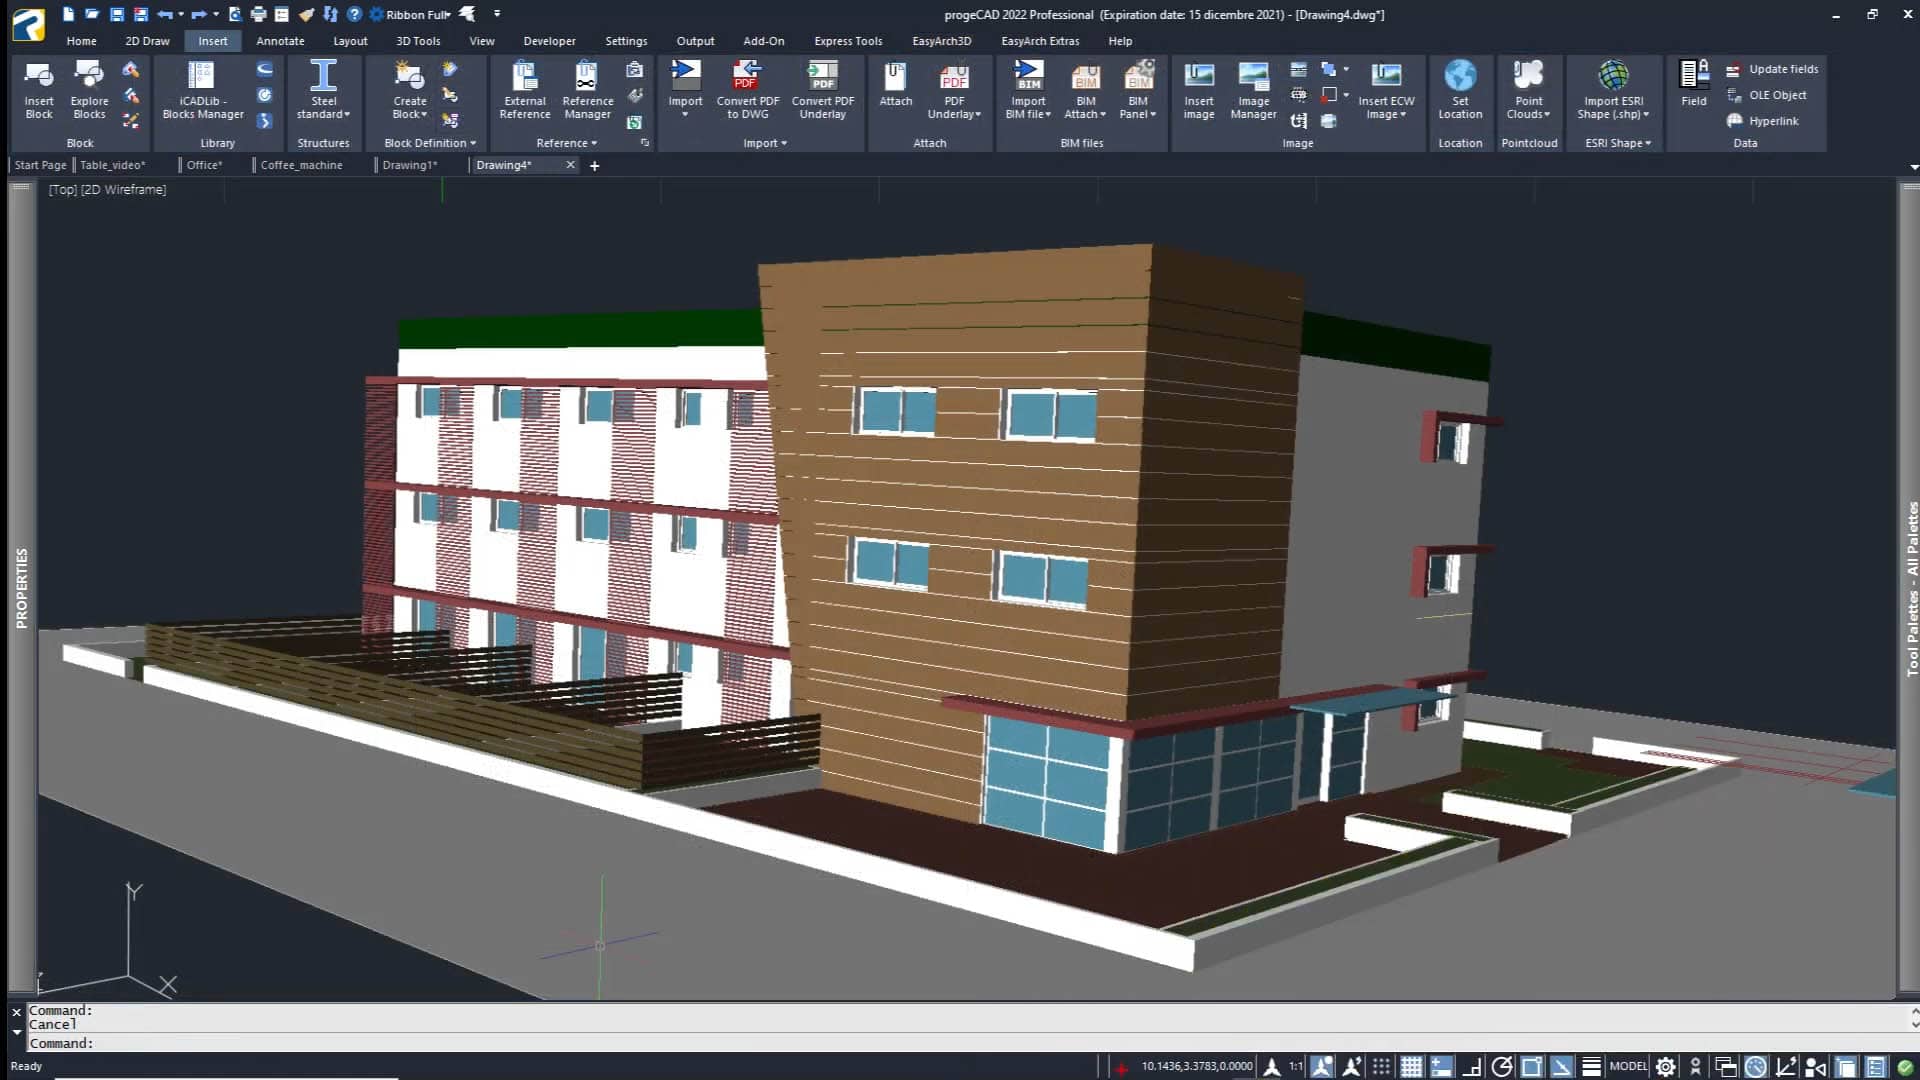The image size is (1920, 1080).
Task: Click the Open file folder icon
Action: (92, 14)
